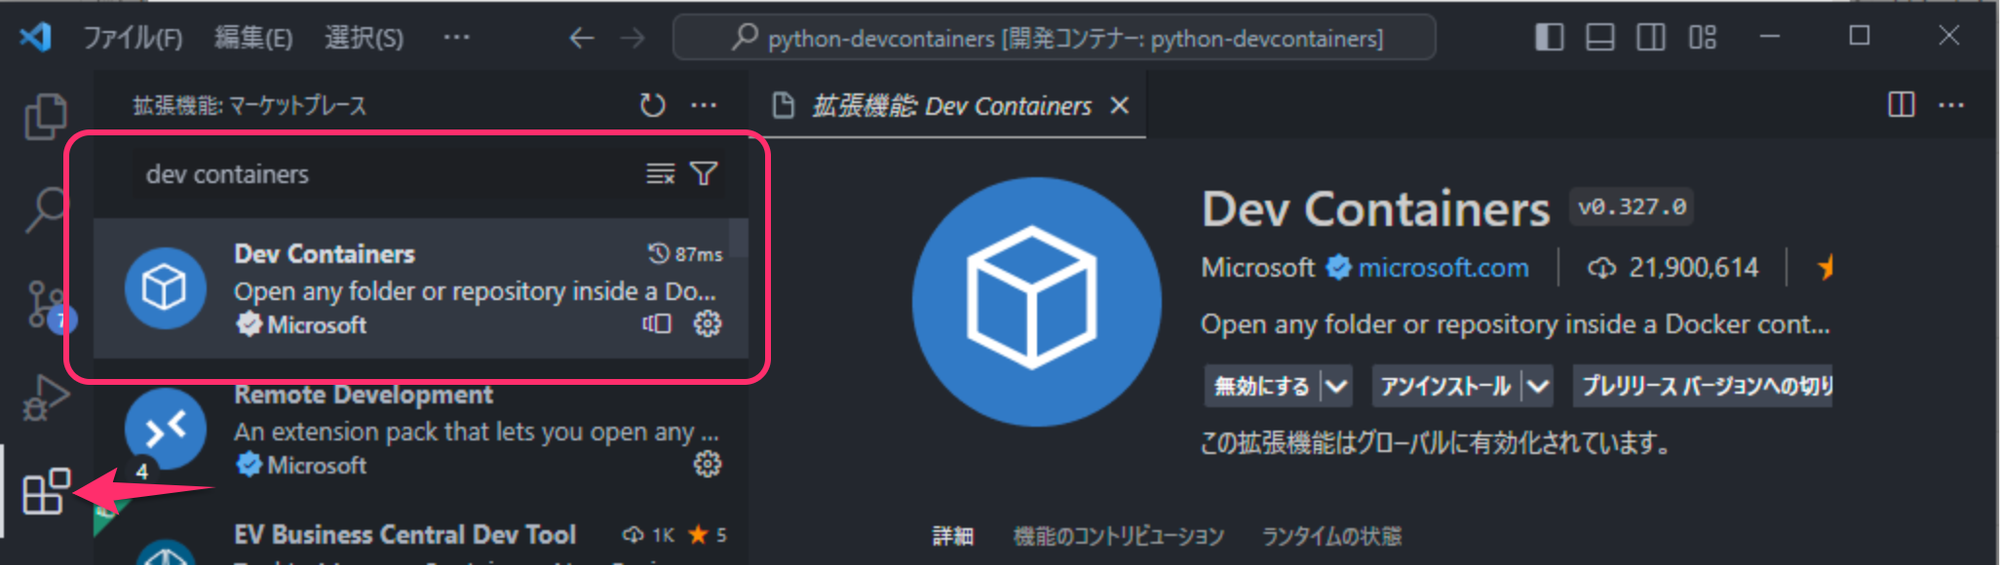Expand the 無効にする dropdown arrow
This screenshot has width=2000, height=565.
coord(1337,386)
